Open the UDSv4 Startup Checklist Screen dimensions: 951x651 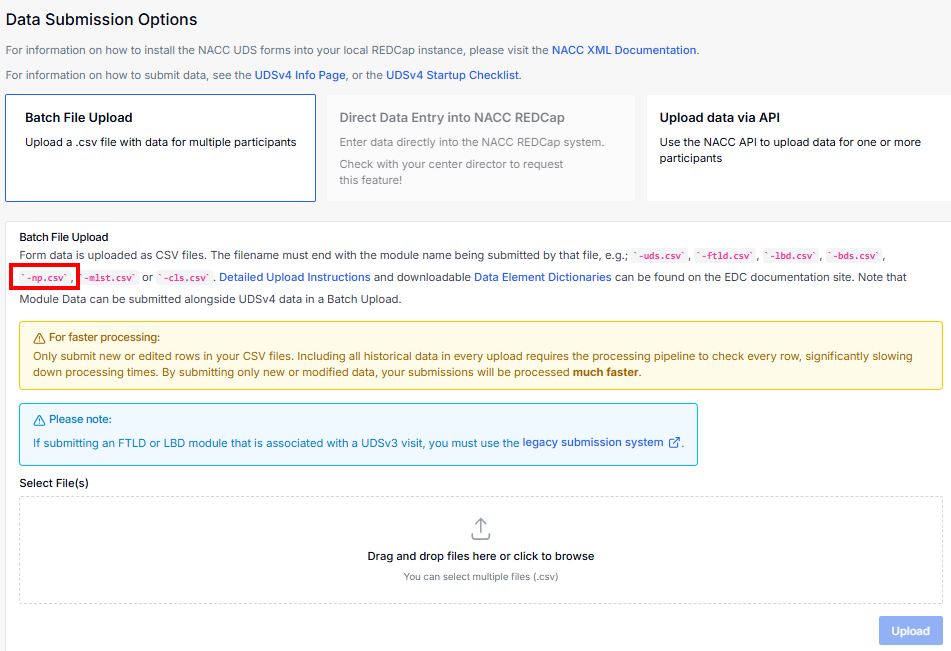453,74
